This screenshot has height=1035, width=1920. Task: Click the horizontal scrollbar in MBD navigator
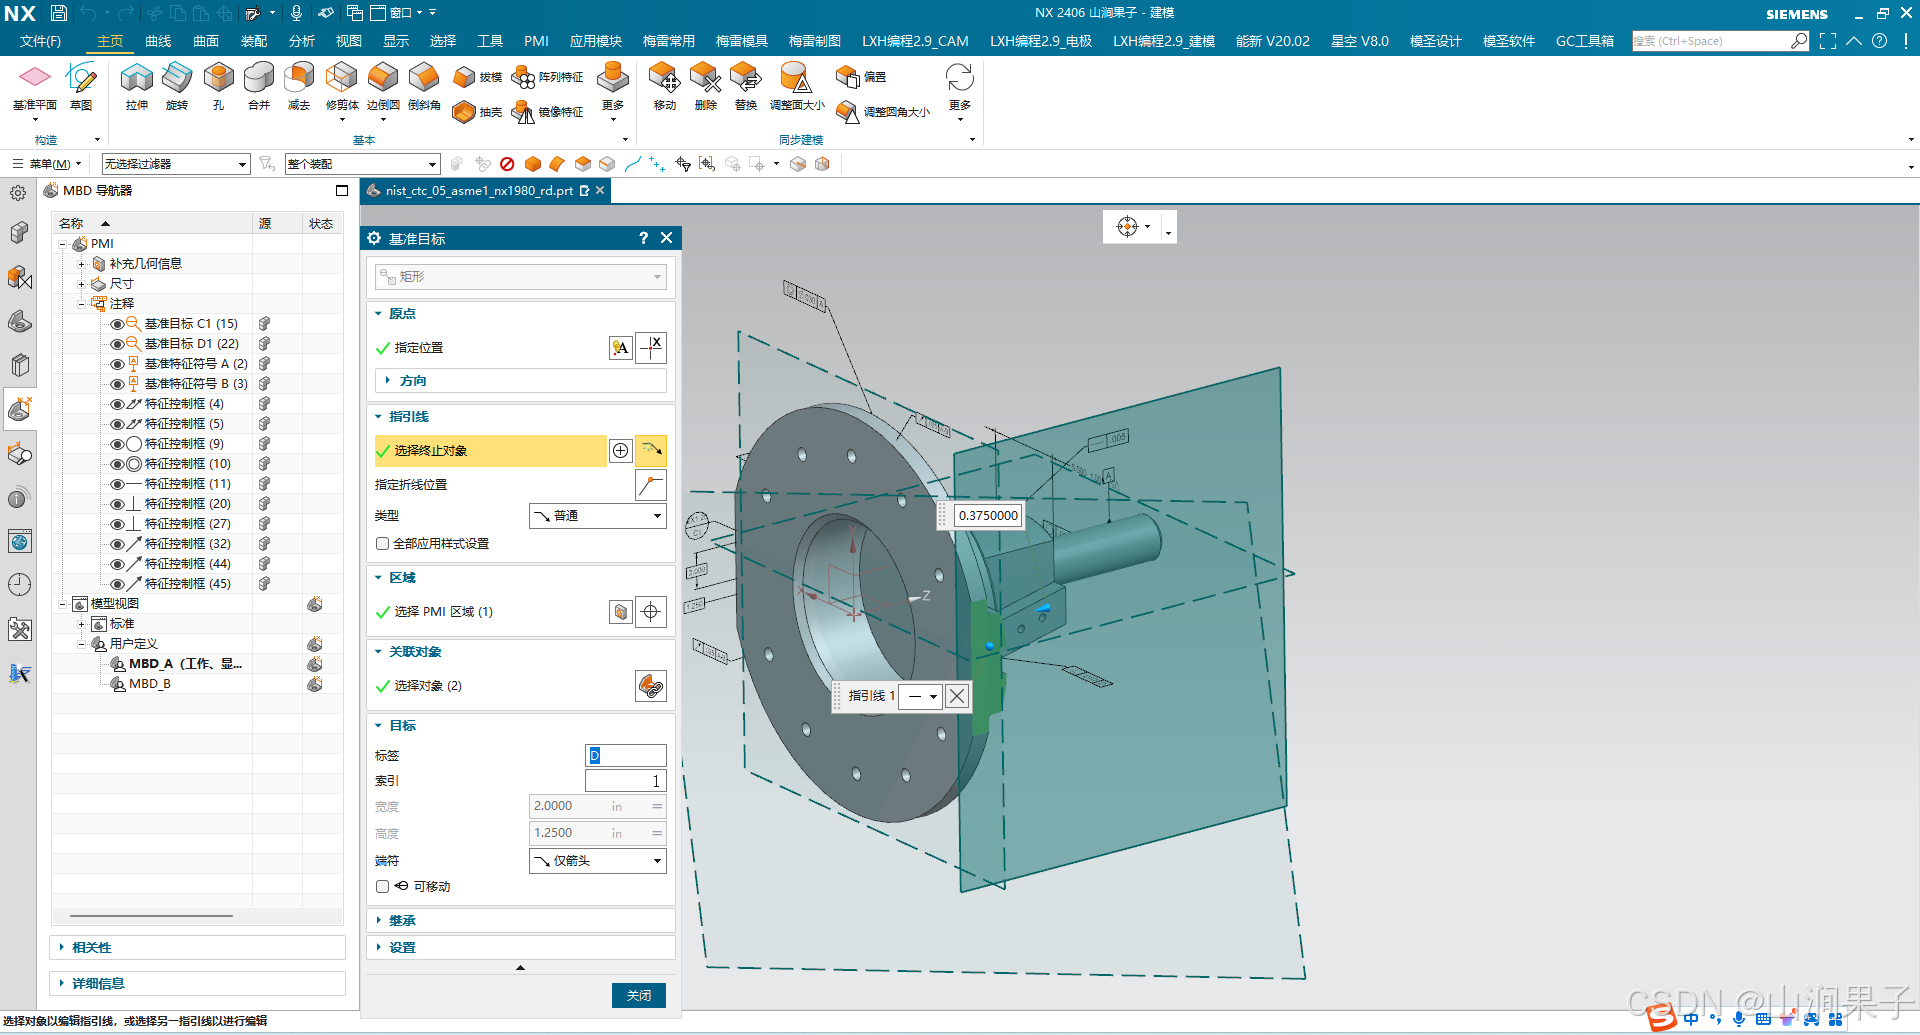point(152,916)
